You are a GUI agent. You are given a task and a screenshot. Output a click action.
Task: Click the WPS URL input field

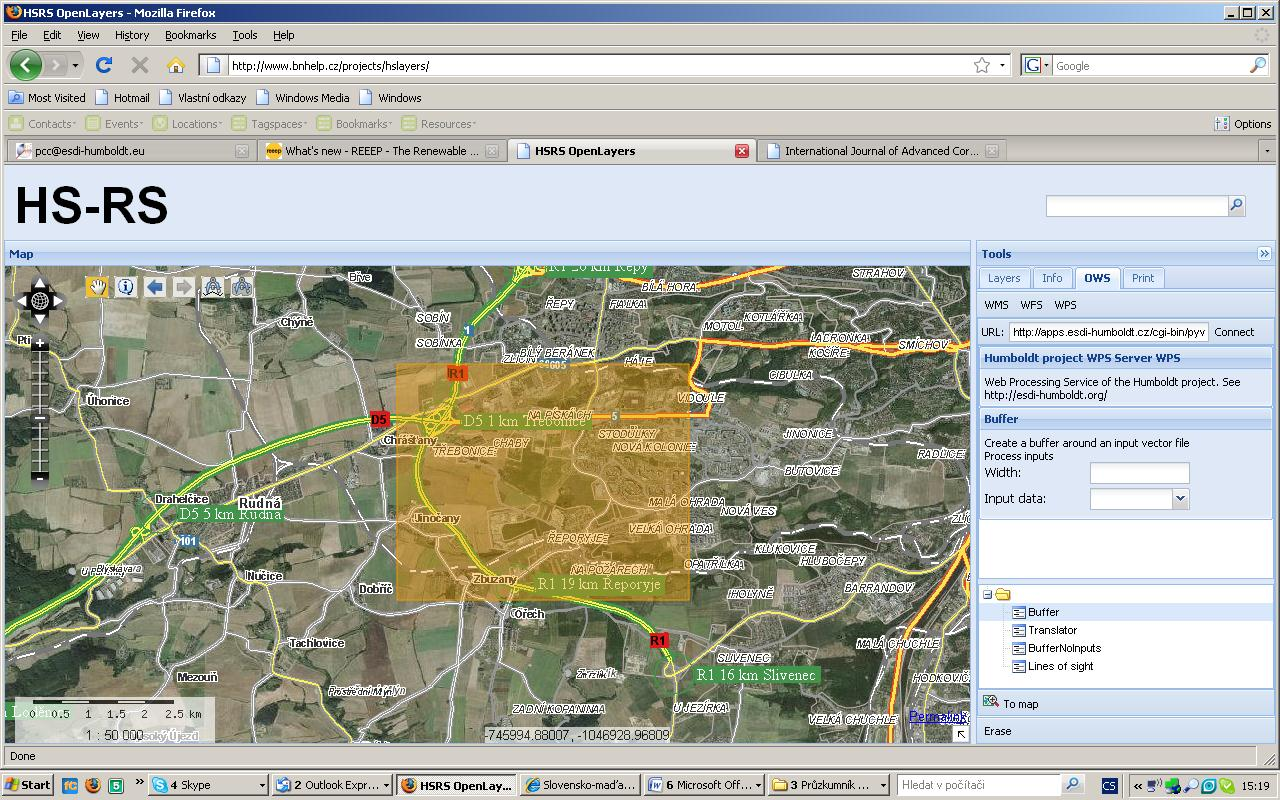click(1109, 332)
